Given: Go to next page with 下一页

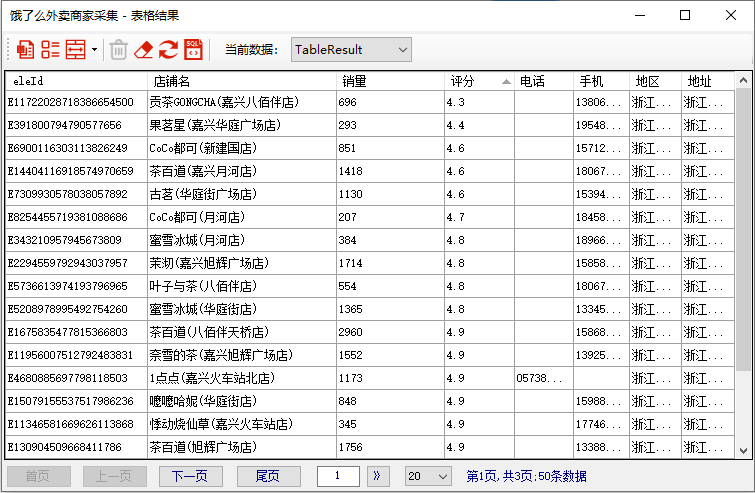Looking at the screenshot, I should coord(190,476).
